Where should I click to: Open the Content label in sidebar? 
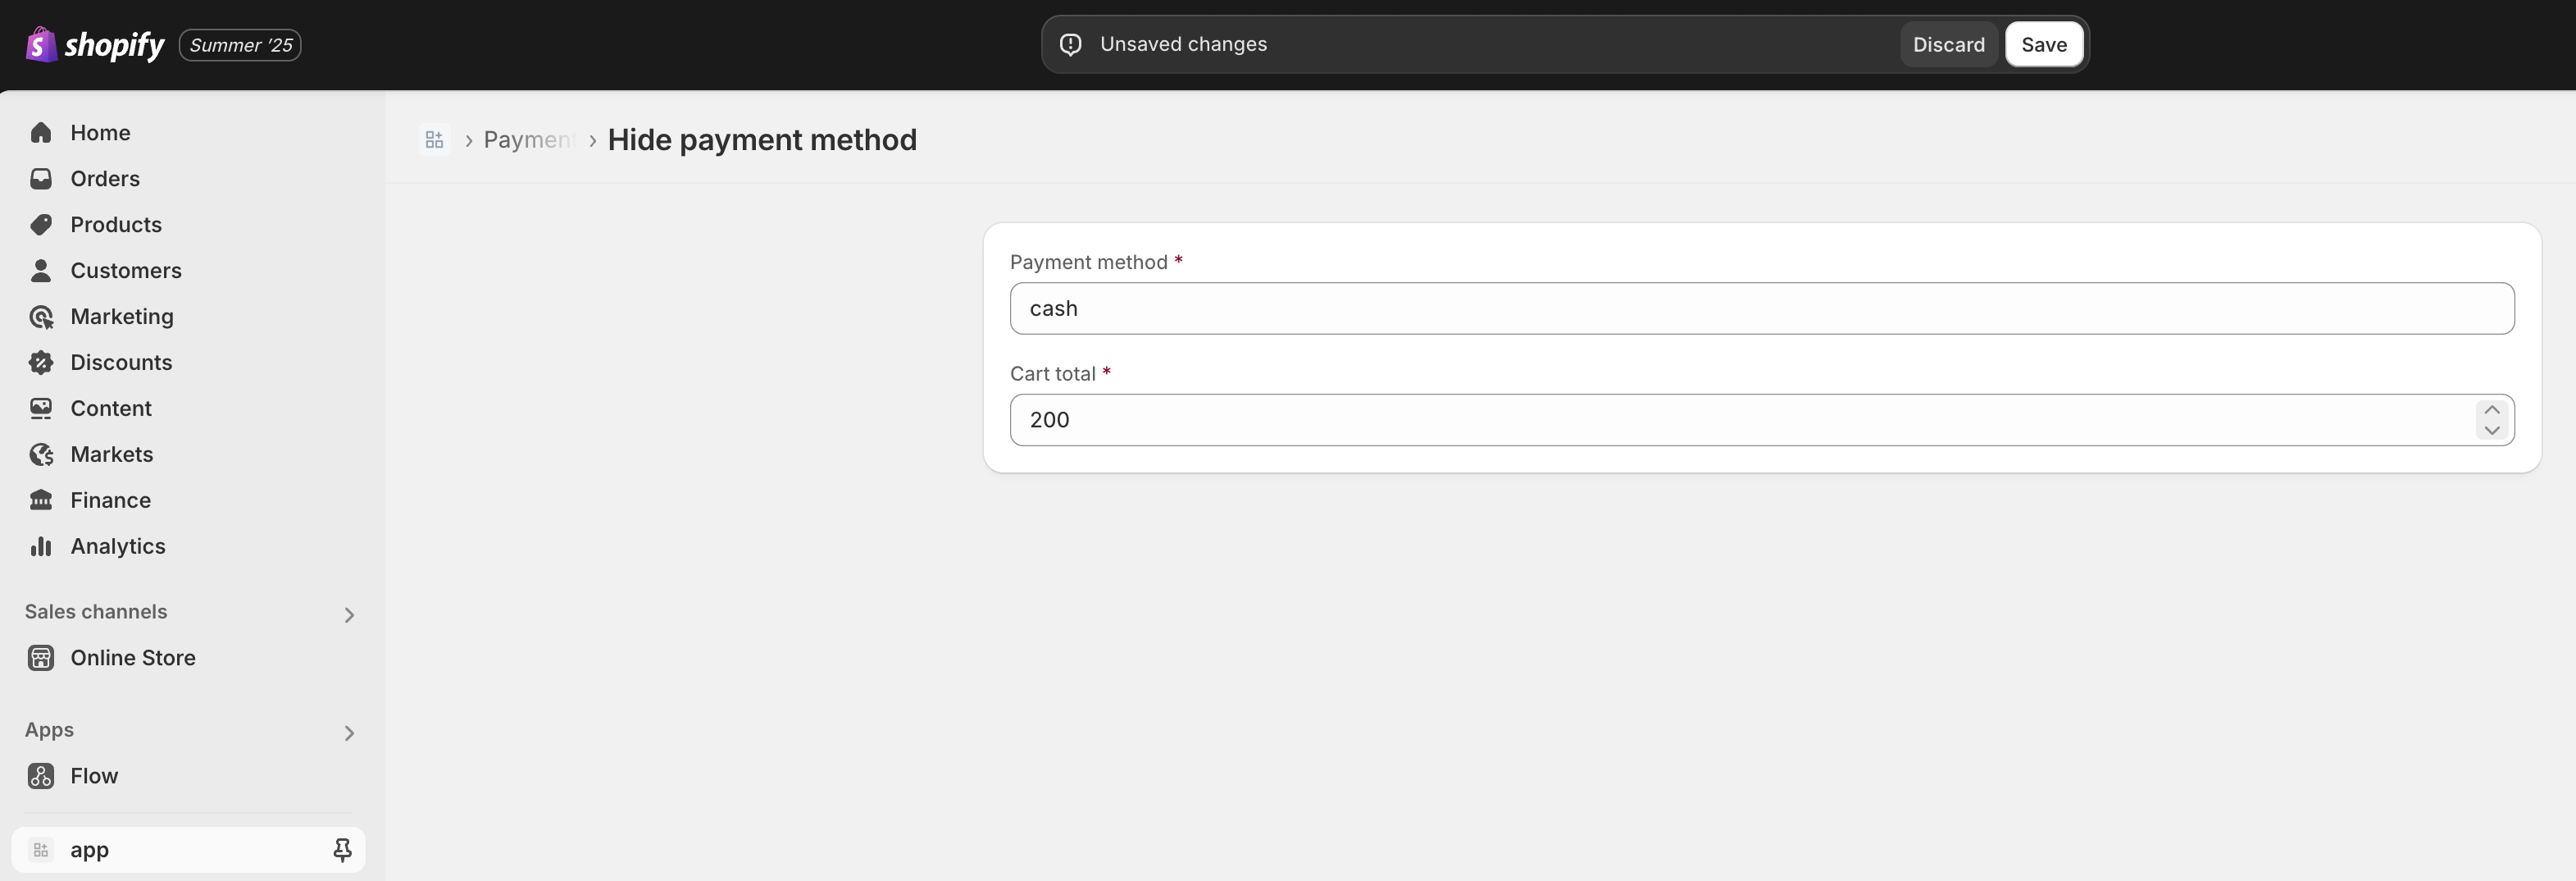pos(111,409)
